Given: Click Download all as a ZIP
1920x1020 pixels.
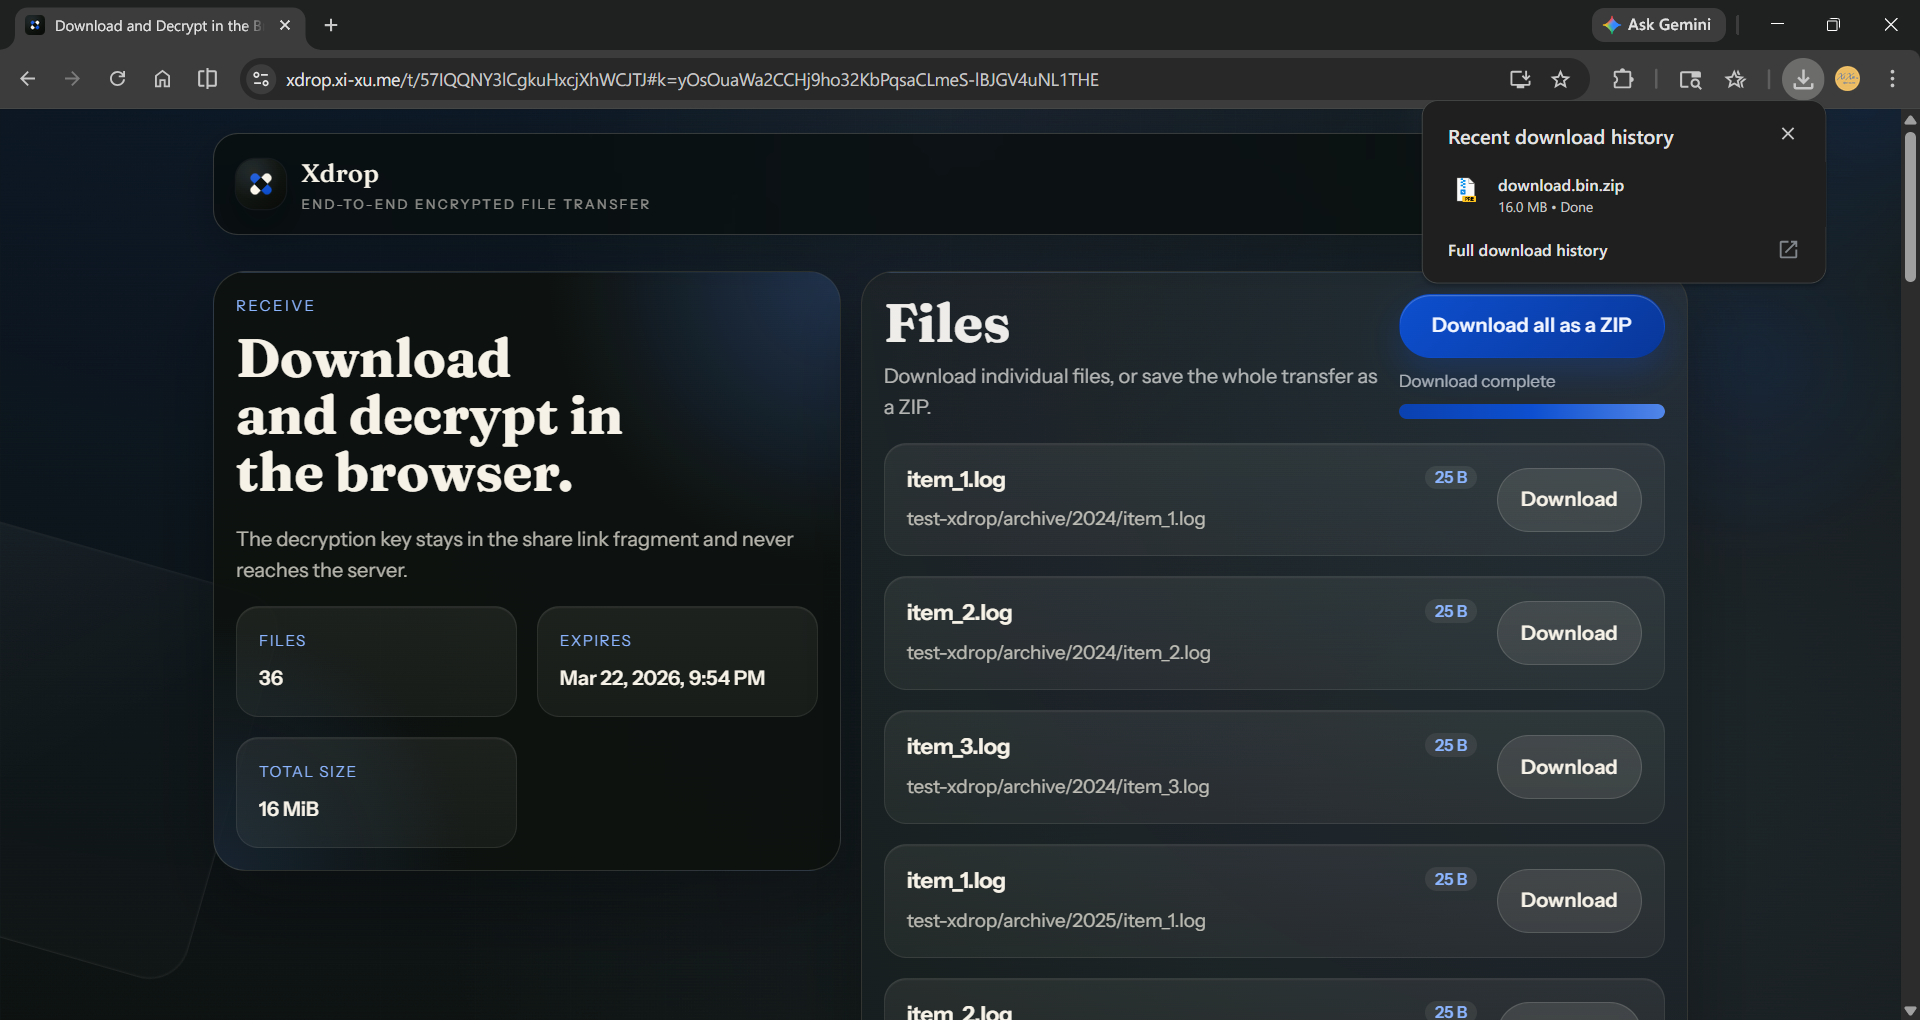Looking at the screenshot, I should click(1531, 326).
